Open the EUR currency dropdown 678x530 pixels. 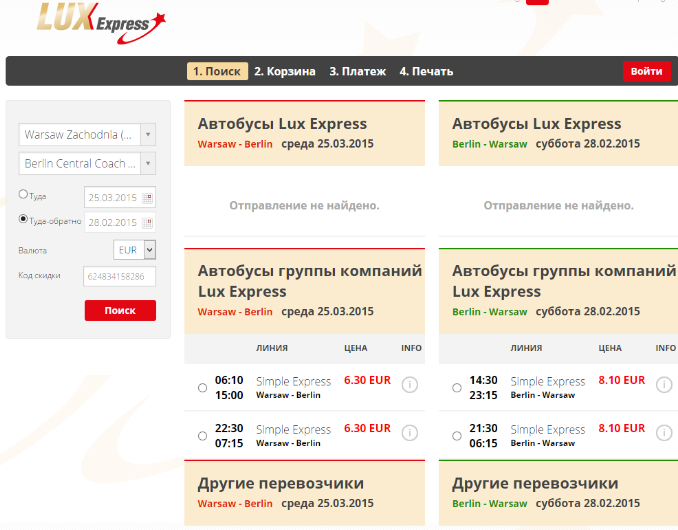coord(136,250)
